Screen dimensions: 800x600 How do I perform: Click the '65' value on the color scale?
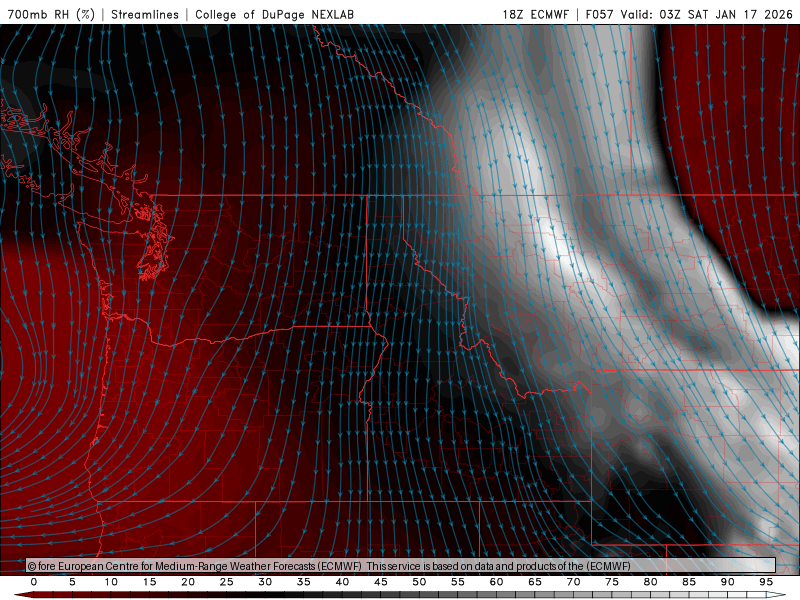pyautogui.click(x=535, y=582)
